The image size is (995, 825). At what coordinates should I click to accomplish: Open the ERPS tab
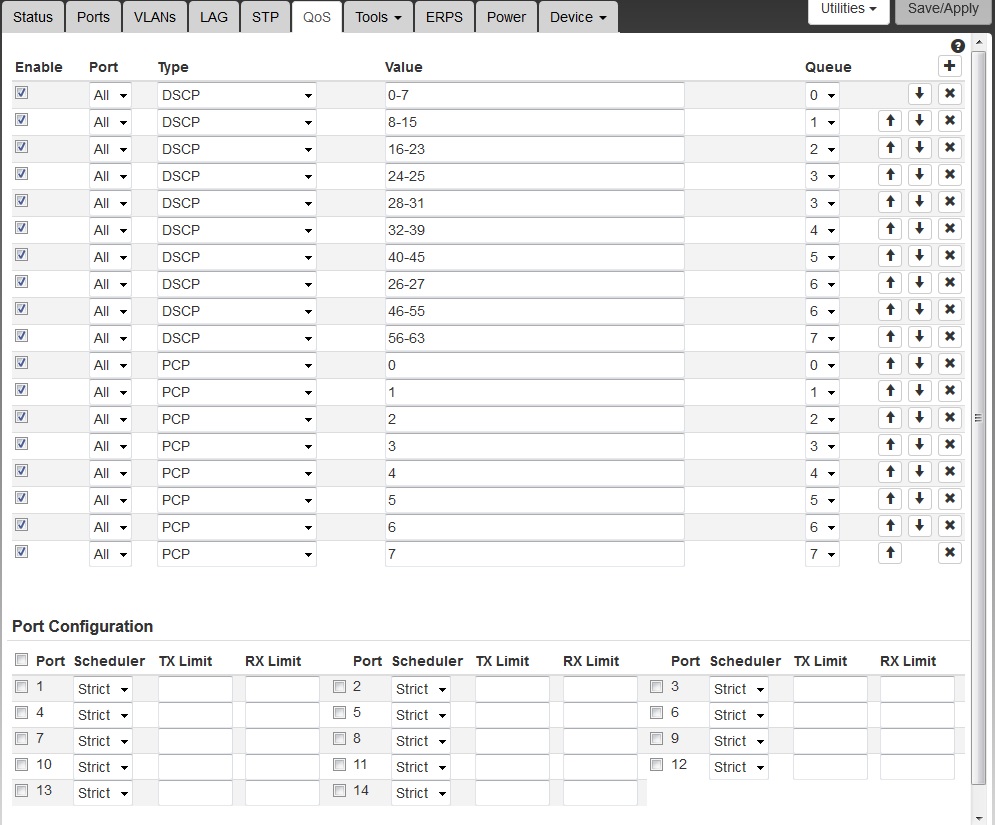pos(444,17)
